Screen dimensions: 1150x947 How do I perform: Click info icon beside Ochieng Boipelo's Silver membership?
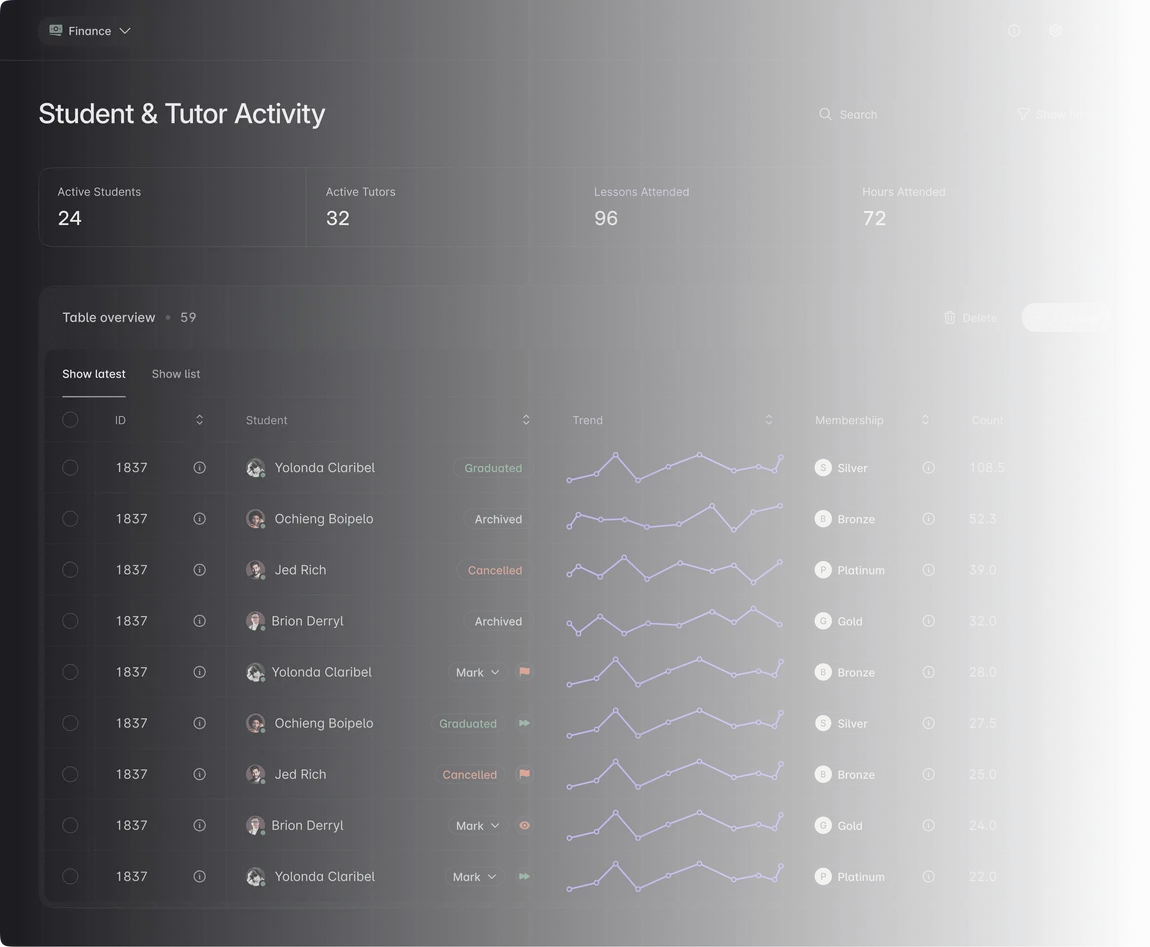pos(929,723)
